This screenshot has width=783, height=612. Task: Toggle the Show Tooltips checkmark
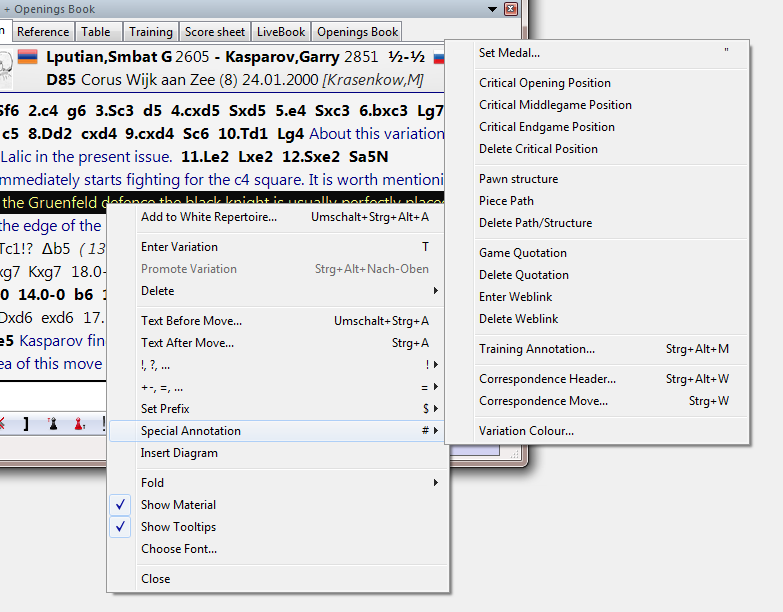[120, 527]
